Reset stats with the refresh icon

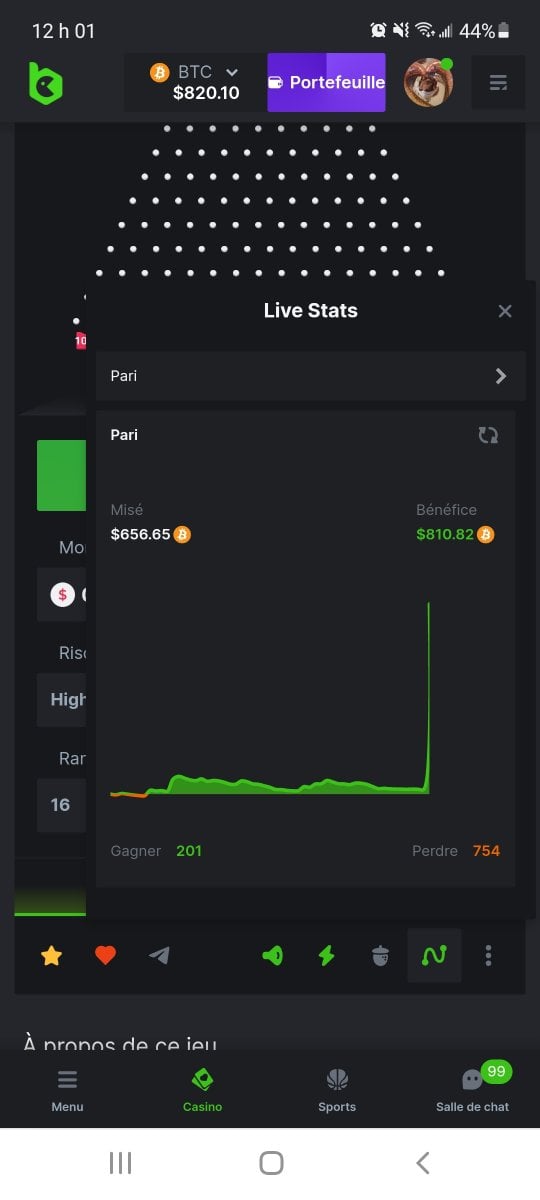coord(488,435)
